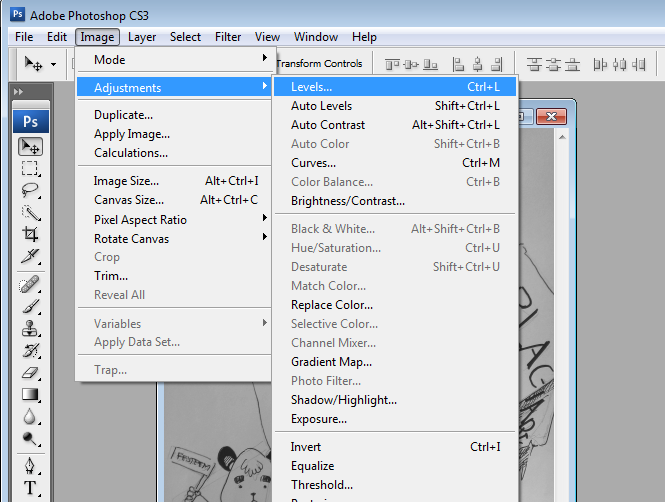
Task: Select the Lasso tool
Action: [x=30, y=190]
